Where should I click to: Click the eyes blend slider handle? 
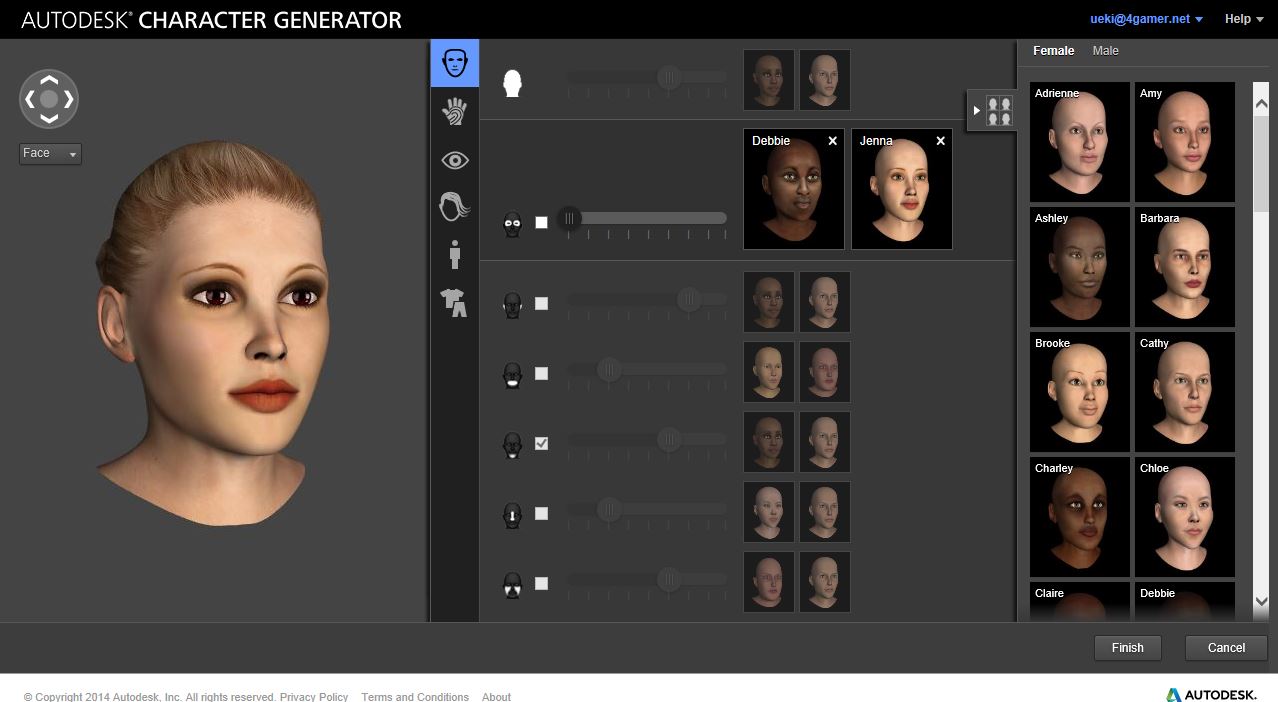coord(569,218)
